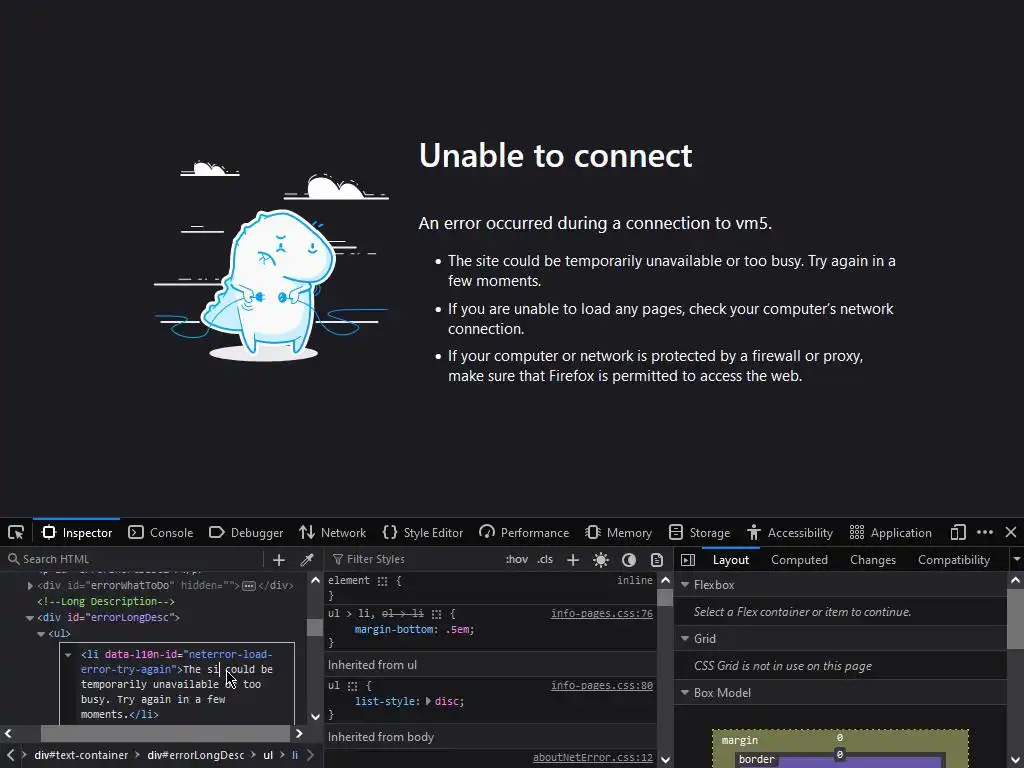Switch to the Style Editor panel
Viewport: 1024px width, 768px height.
point(423,532)
